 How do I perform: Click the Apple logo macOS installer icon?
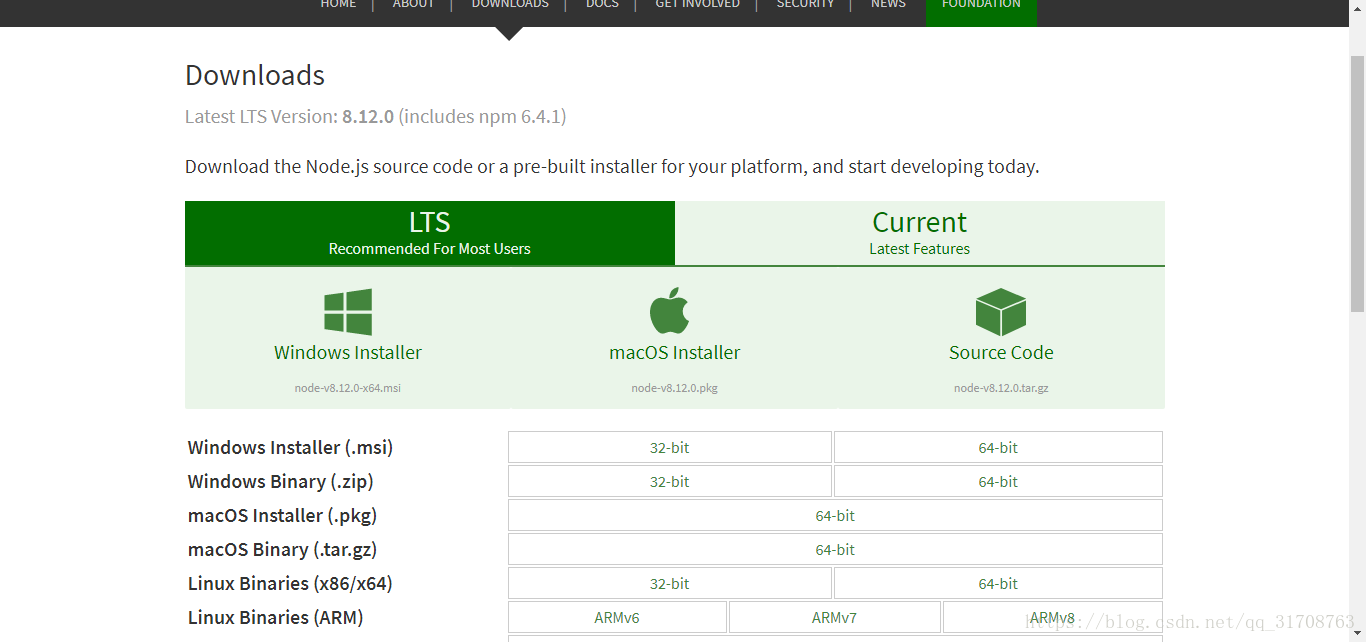click(x=670, y=310)
